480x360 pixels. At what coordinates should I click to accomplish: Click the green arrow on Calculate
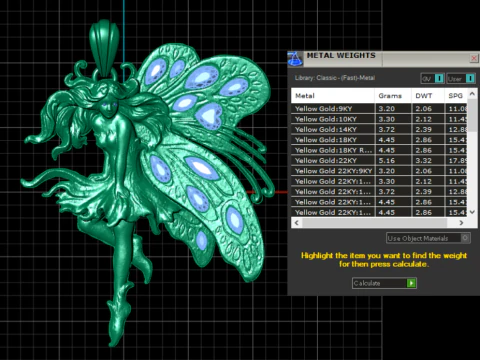click(411, 283)
